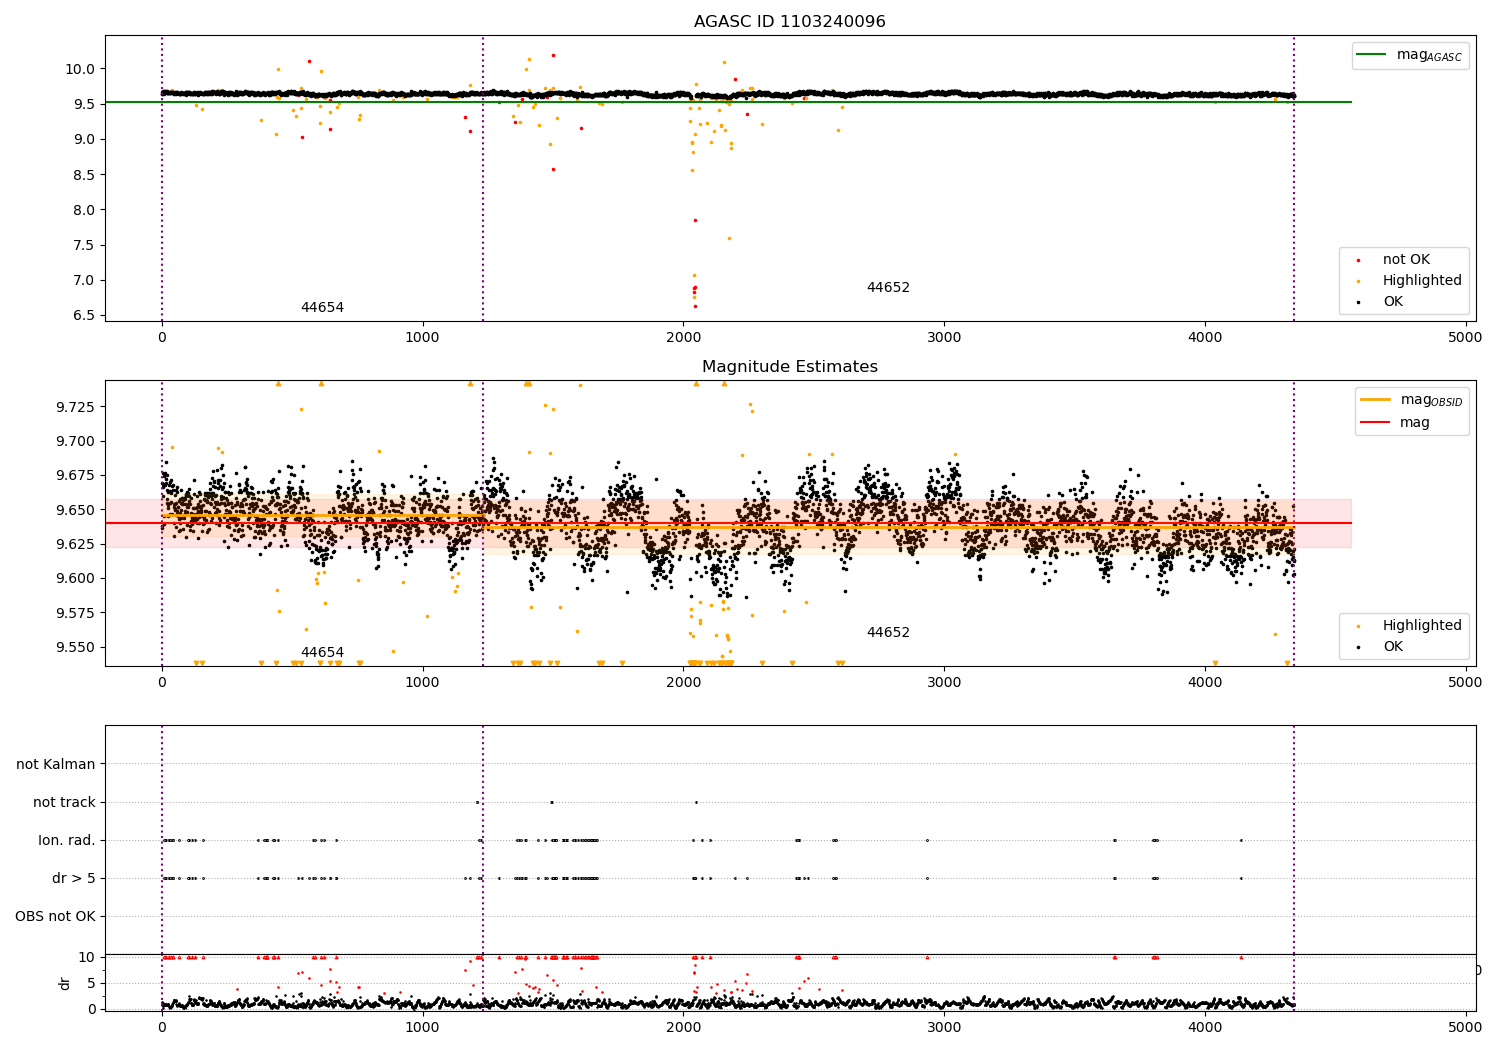Click the "Ion. rad." axis label

coord(67,840)
